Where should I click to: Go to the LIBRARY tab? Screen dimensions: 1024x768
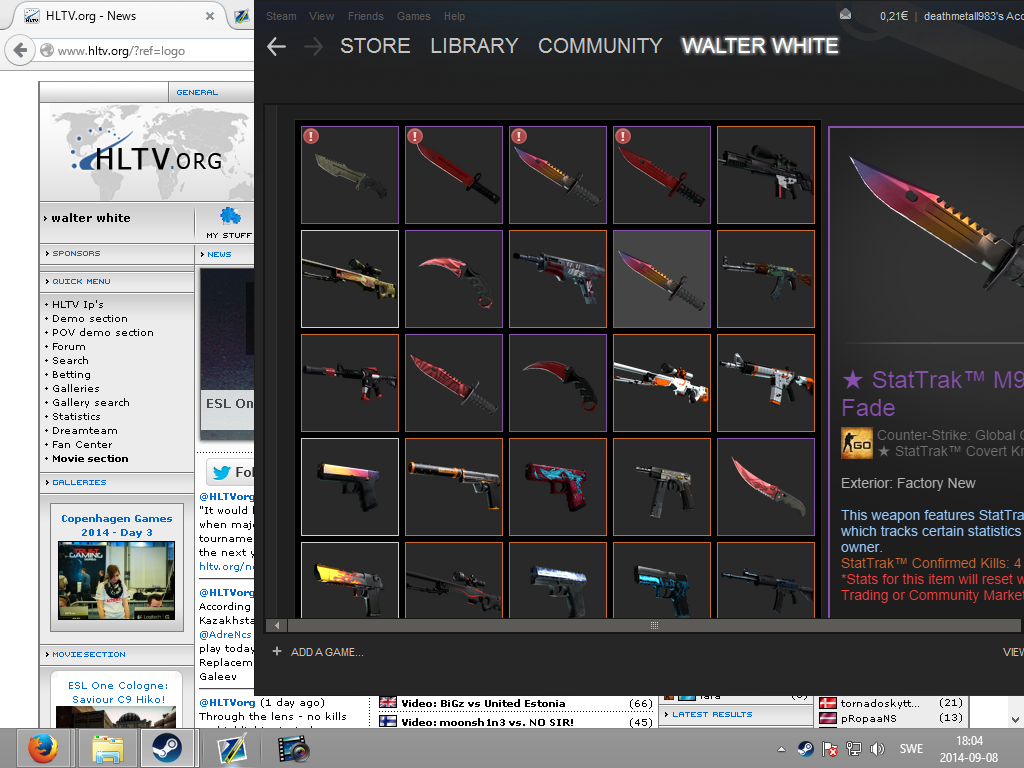click(x=474, y=46)
